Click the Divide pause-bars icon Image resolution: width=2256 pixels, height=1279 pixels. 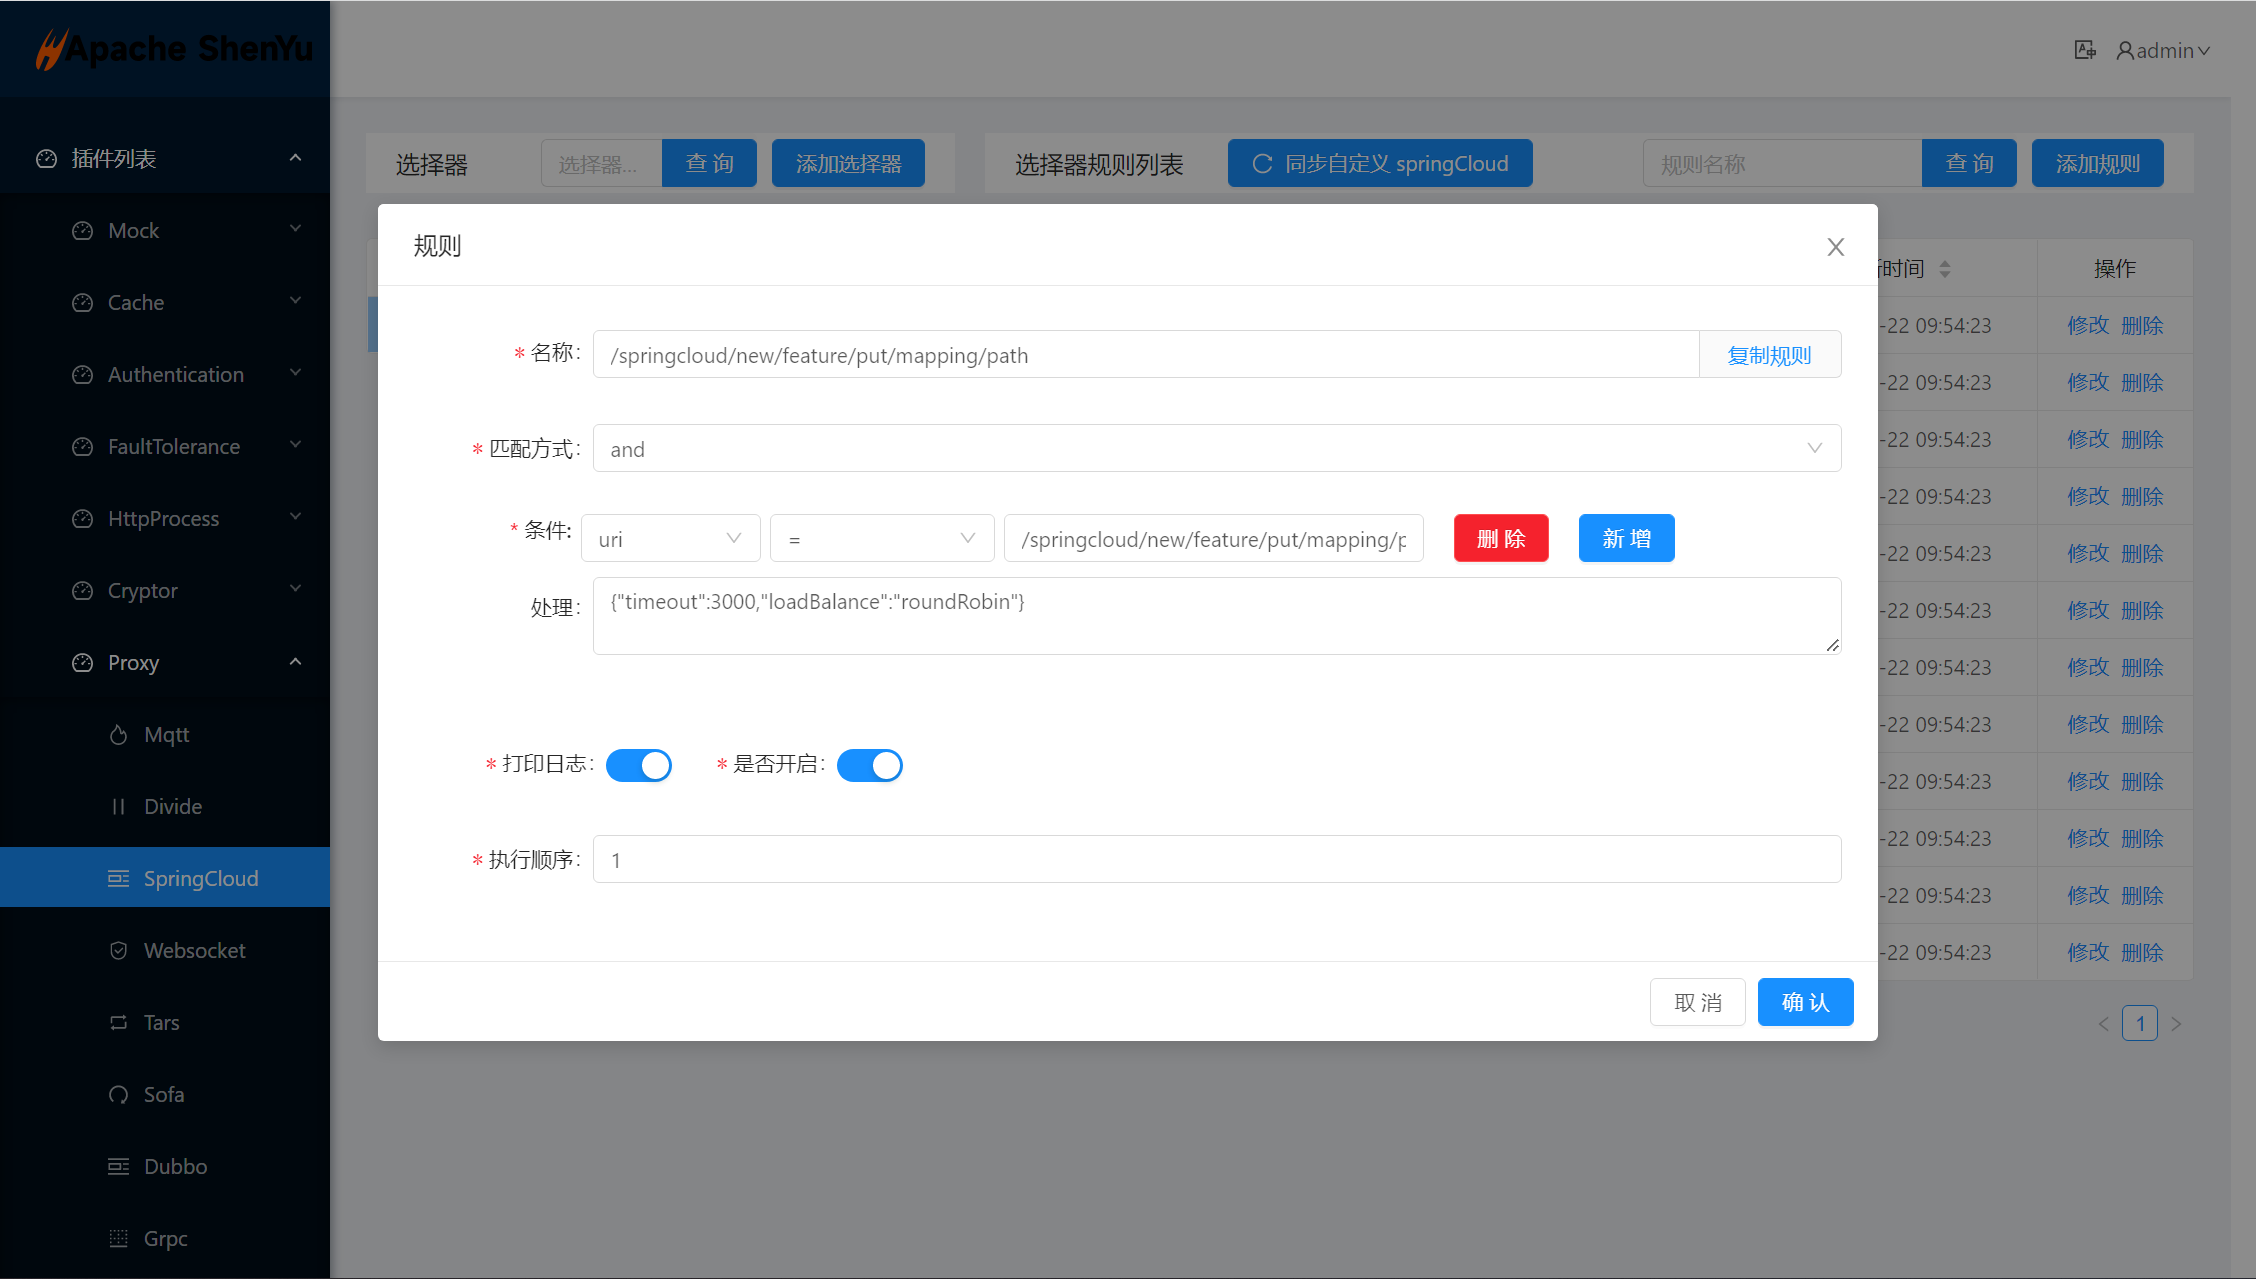(118, 807)
